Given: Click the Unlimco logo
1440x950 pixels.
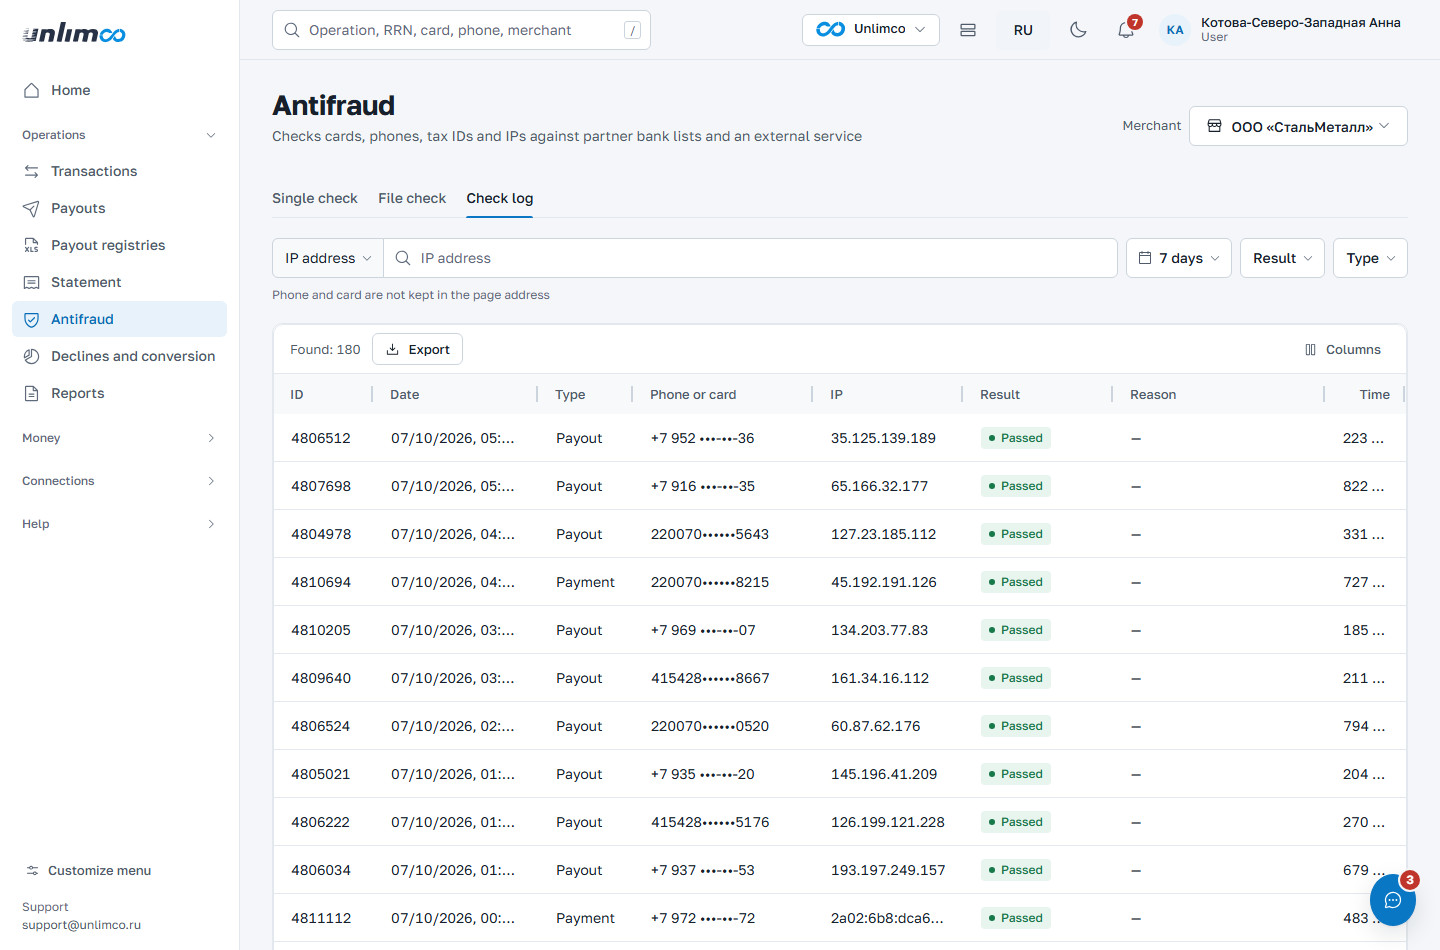Looking at the screenshot, I should click(74, 33).
